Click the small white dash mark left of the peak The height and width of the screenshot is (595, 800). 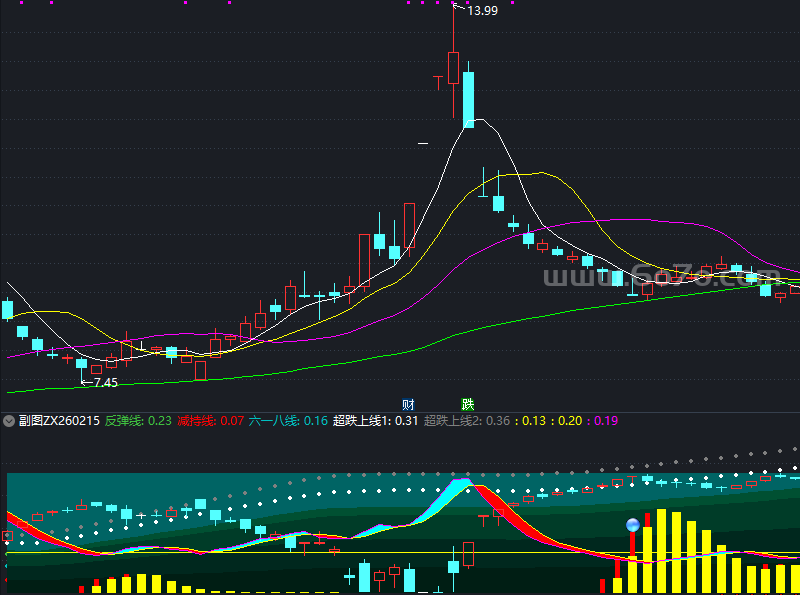click(423, 144)
